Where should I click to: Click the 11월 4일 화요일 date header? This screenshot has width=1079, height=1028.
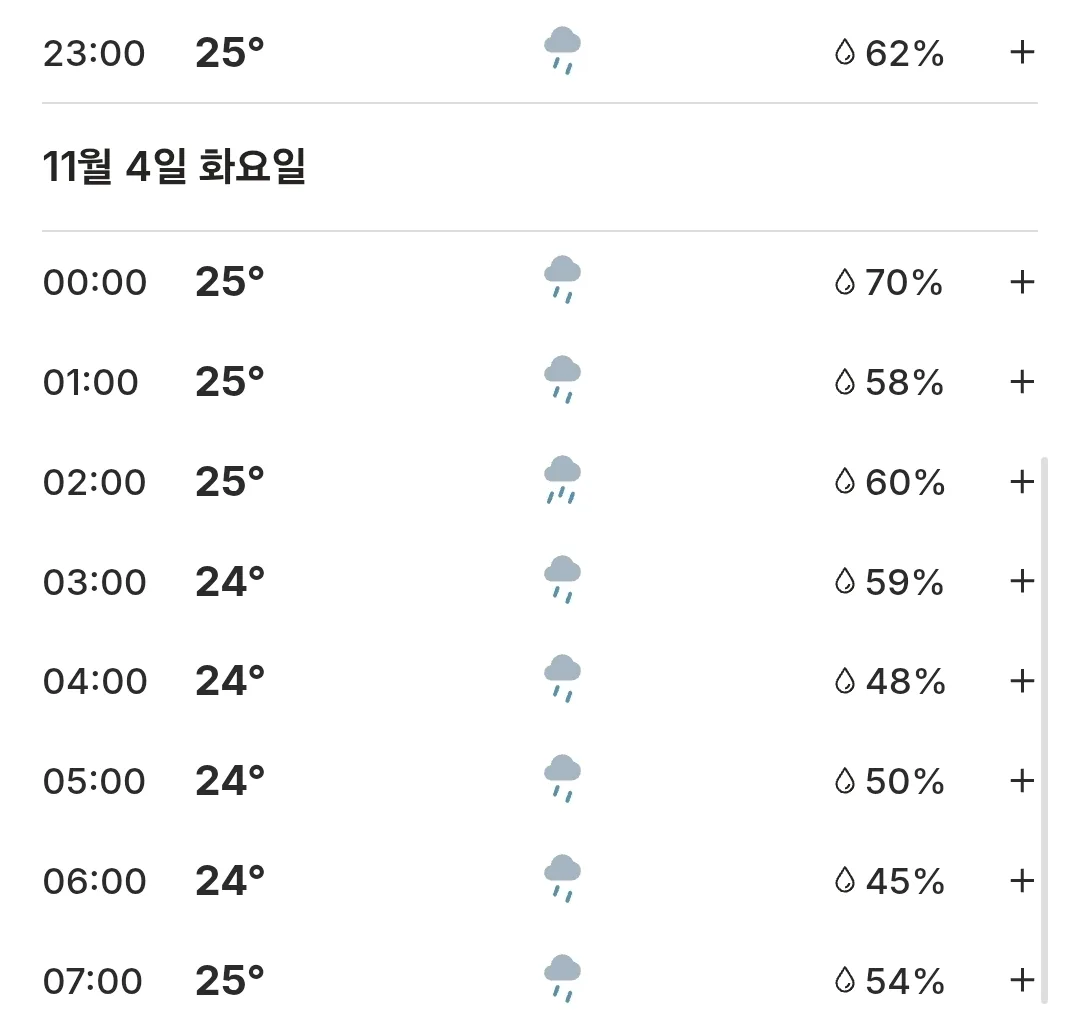pos(174,167)
